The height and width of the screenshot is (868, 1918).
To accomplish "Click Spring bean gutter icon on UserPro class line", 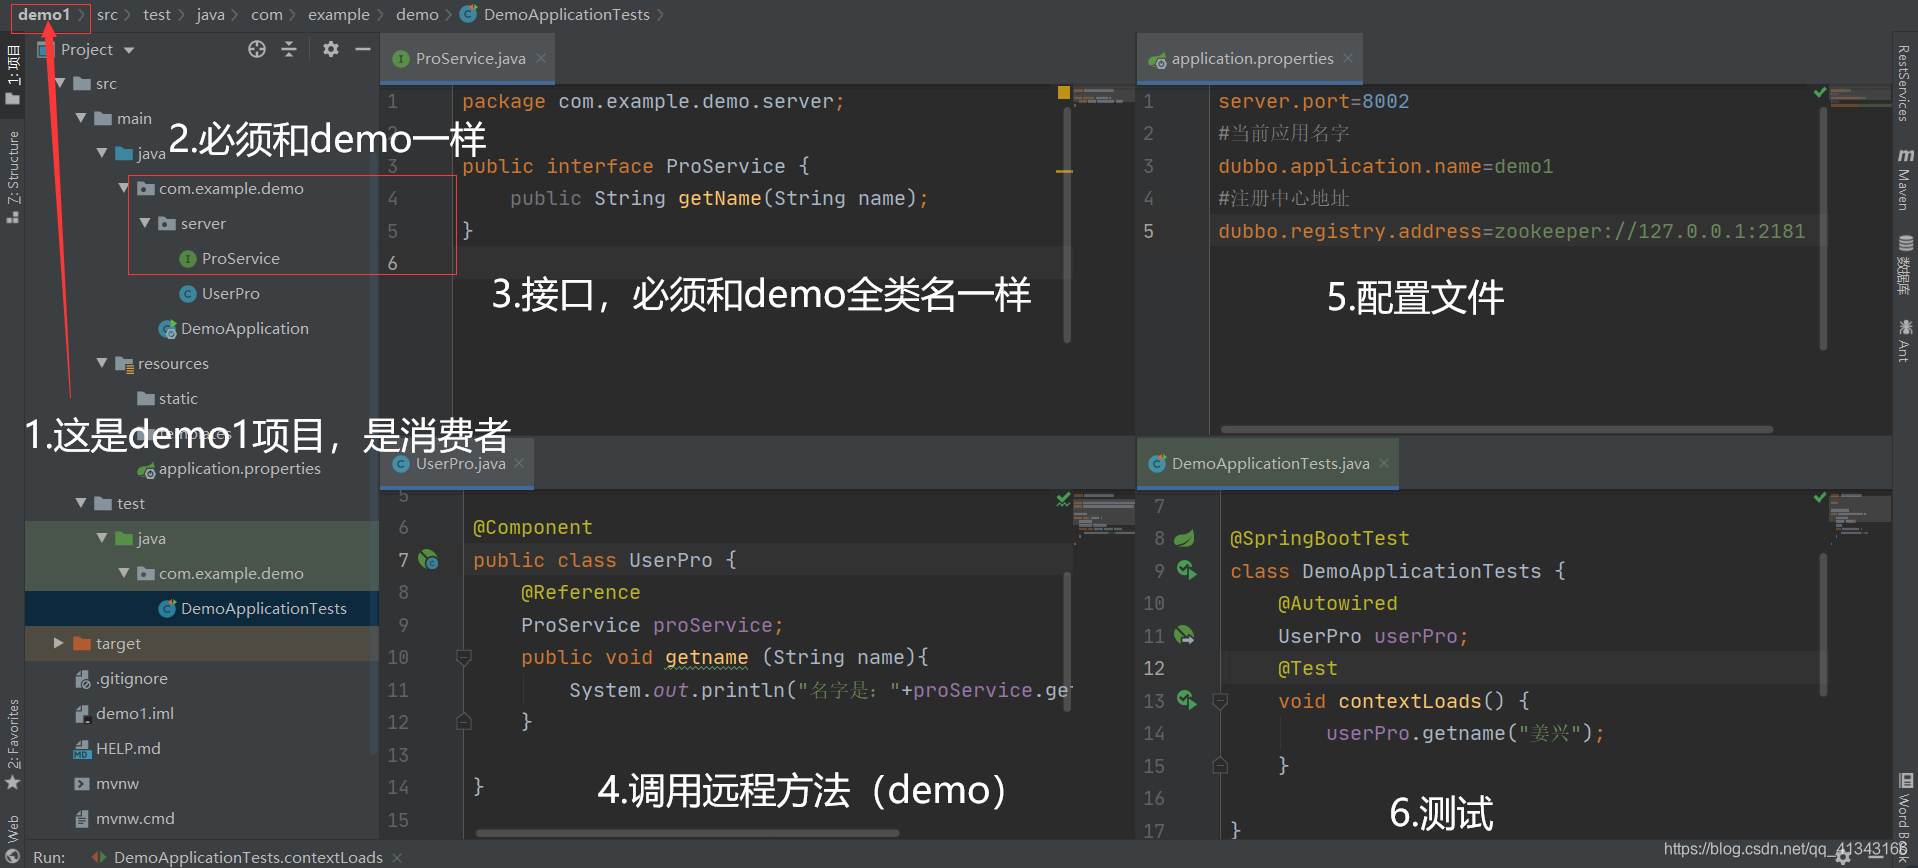I will 428,560.
